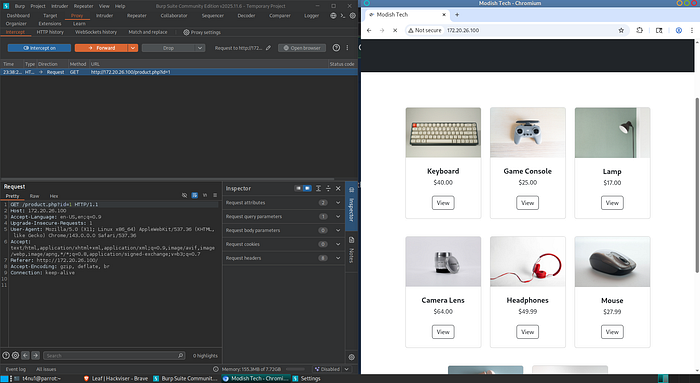Click the Open browser button
Screen dimensions: 700x383
click(x=302, y=48)
